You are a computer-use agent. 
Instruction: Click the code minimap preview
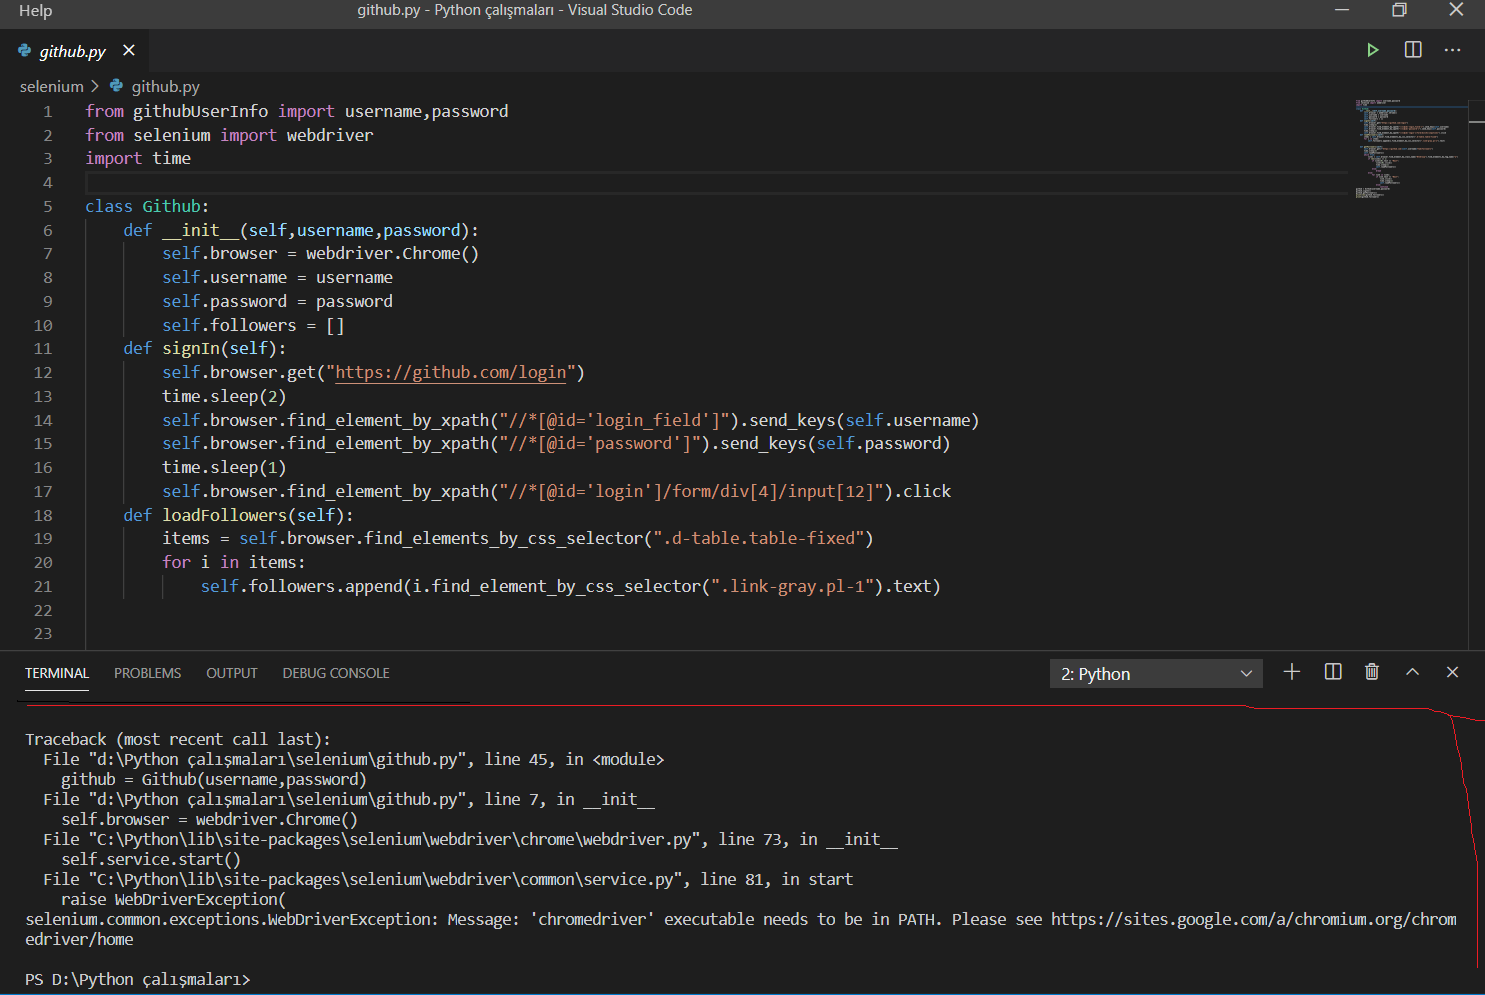point(1406,148)
